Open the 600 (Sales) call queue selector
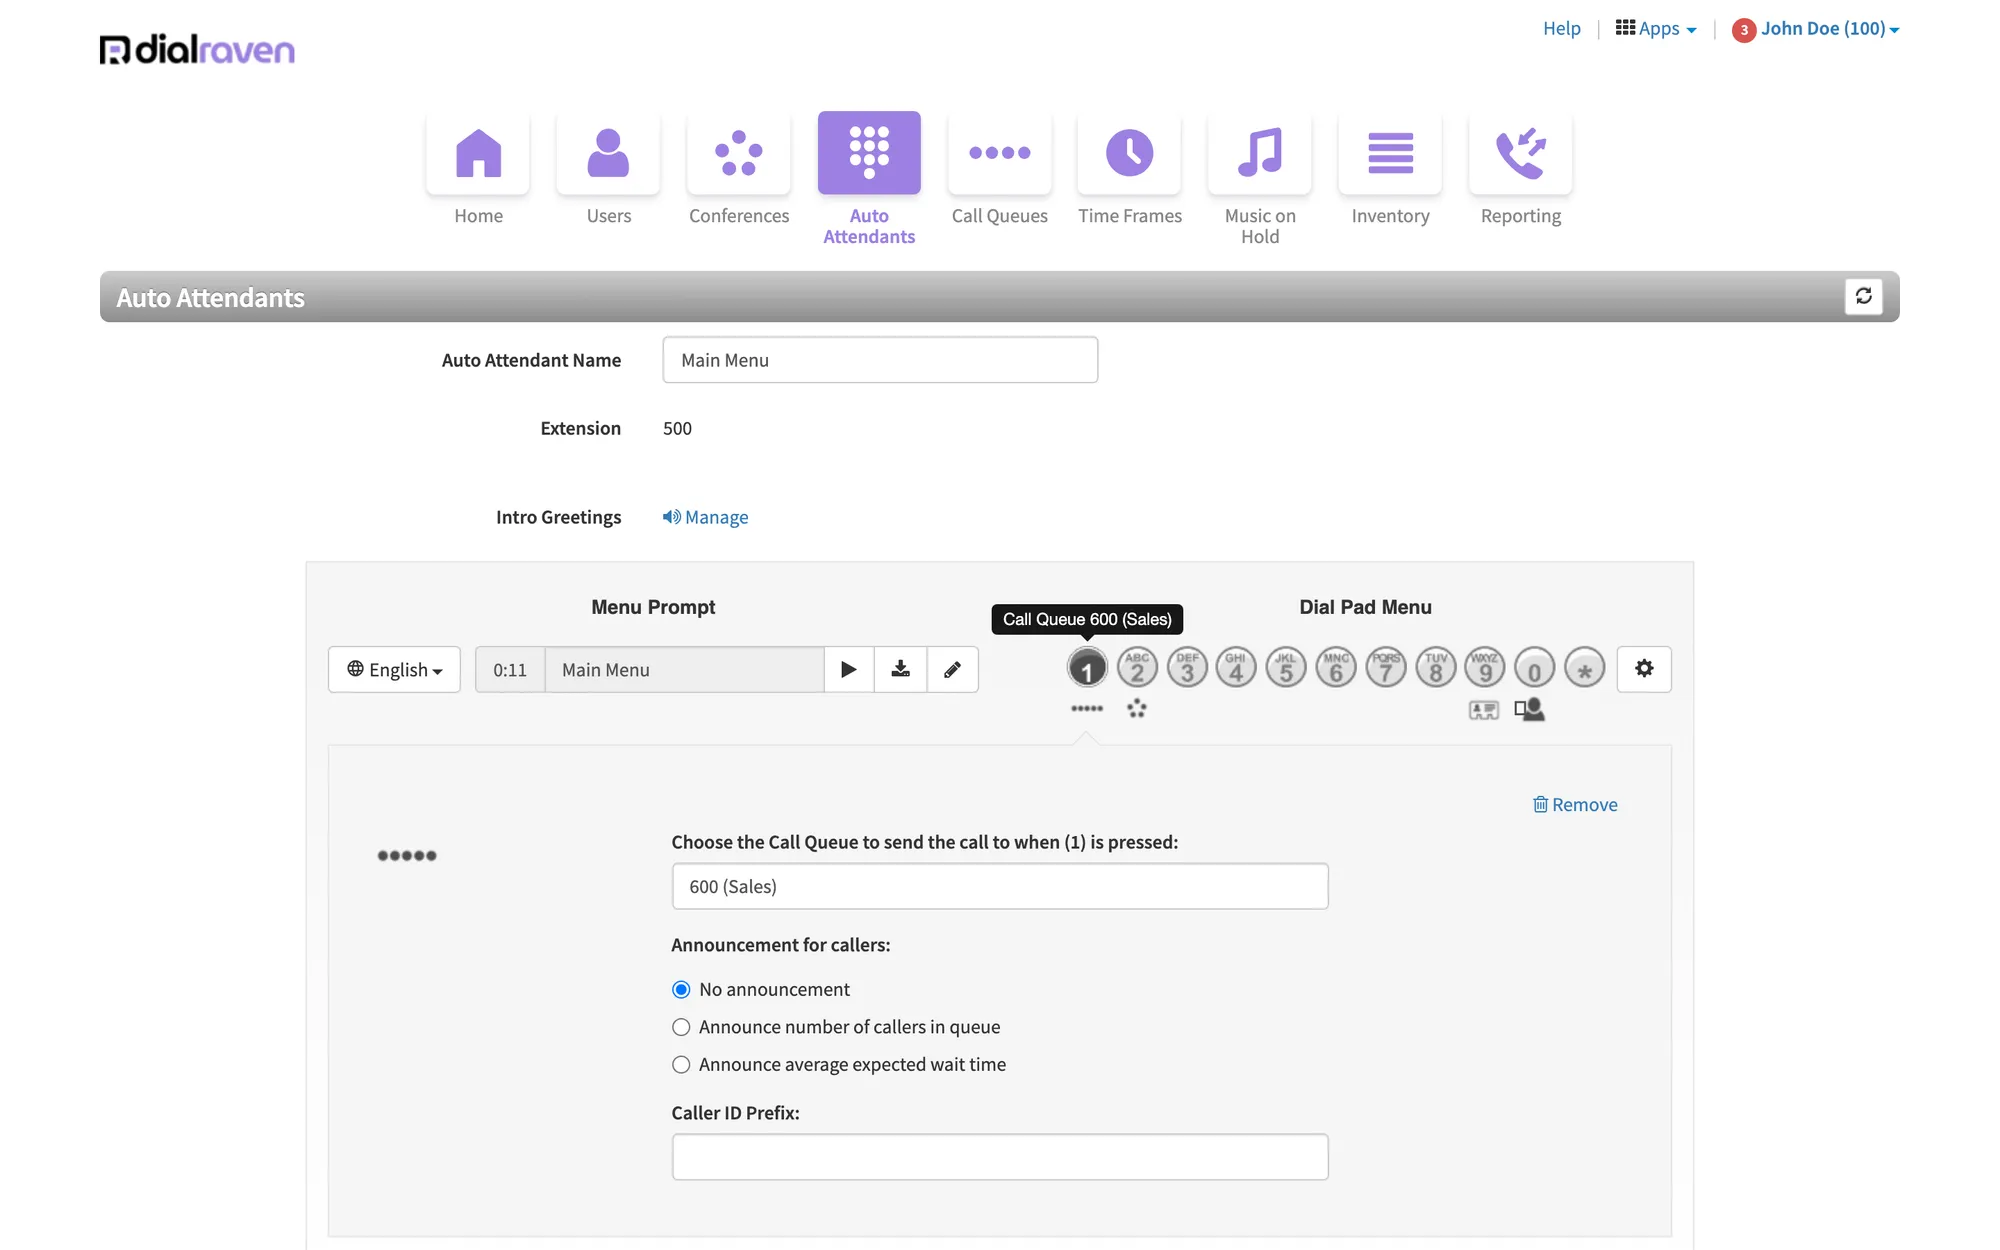 pos(1000,886)
